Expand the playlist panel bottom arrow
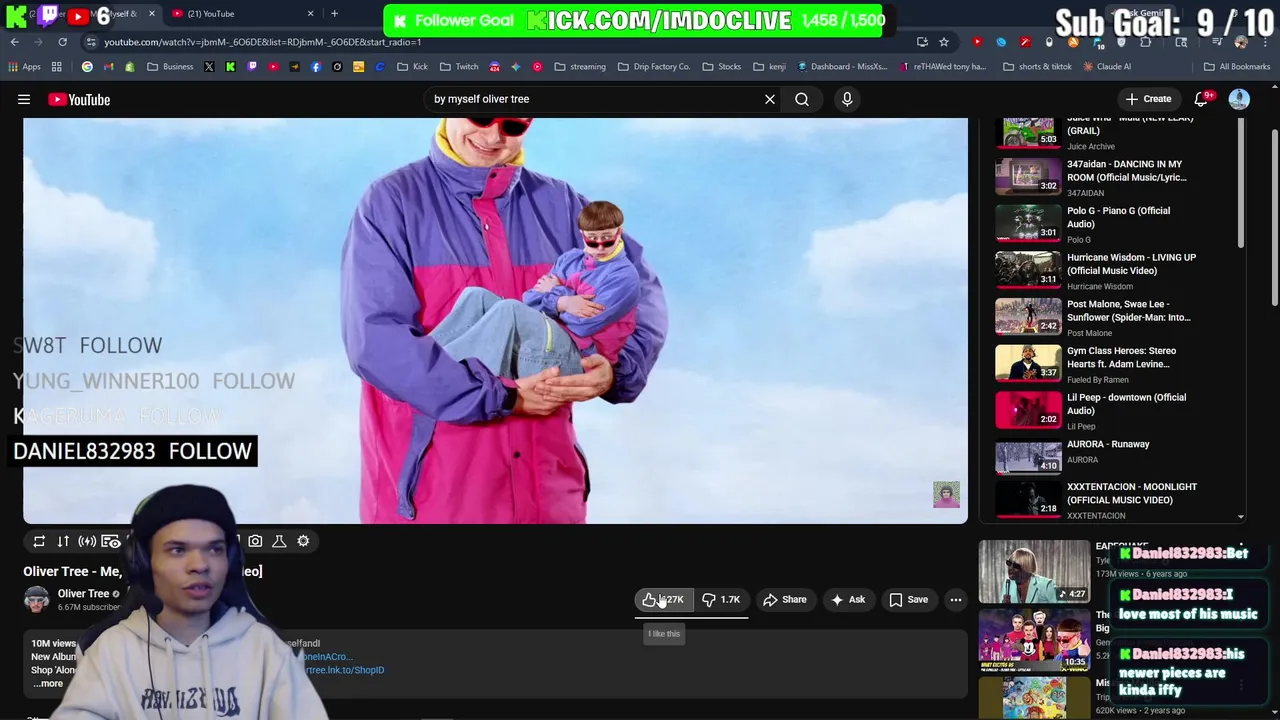This screenshot has height=720, width=1280. pos(1241,517)
